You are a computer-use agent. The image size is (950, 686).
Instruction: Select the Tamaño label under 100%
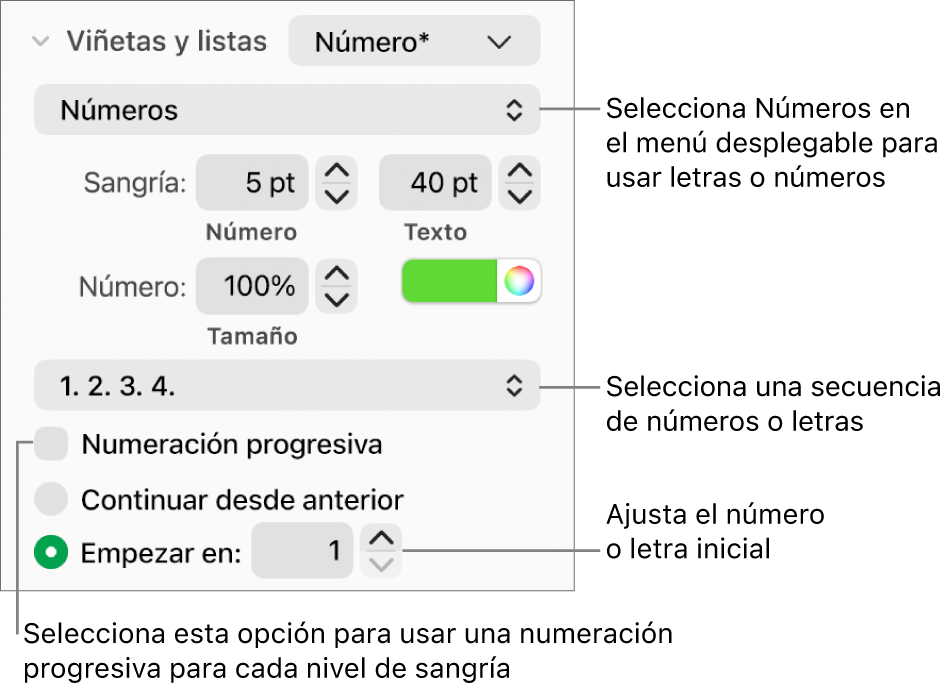pos(251,336)
